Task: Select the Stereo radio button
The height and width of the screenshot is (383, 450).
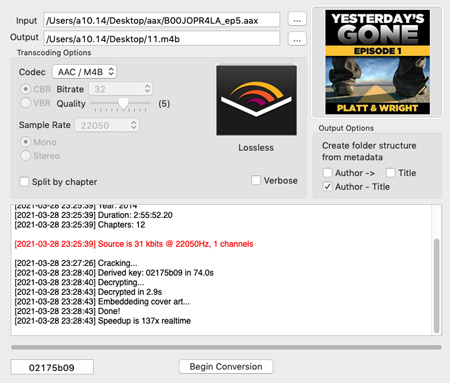Action: 25,156
